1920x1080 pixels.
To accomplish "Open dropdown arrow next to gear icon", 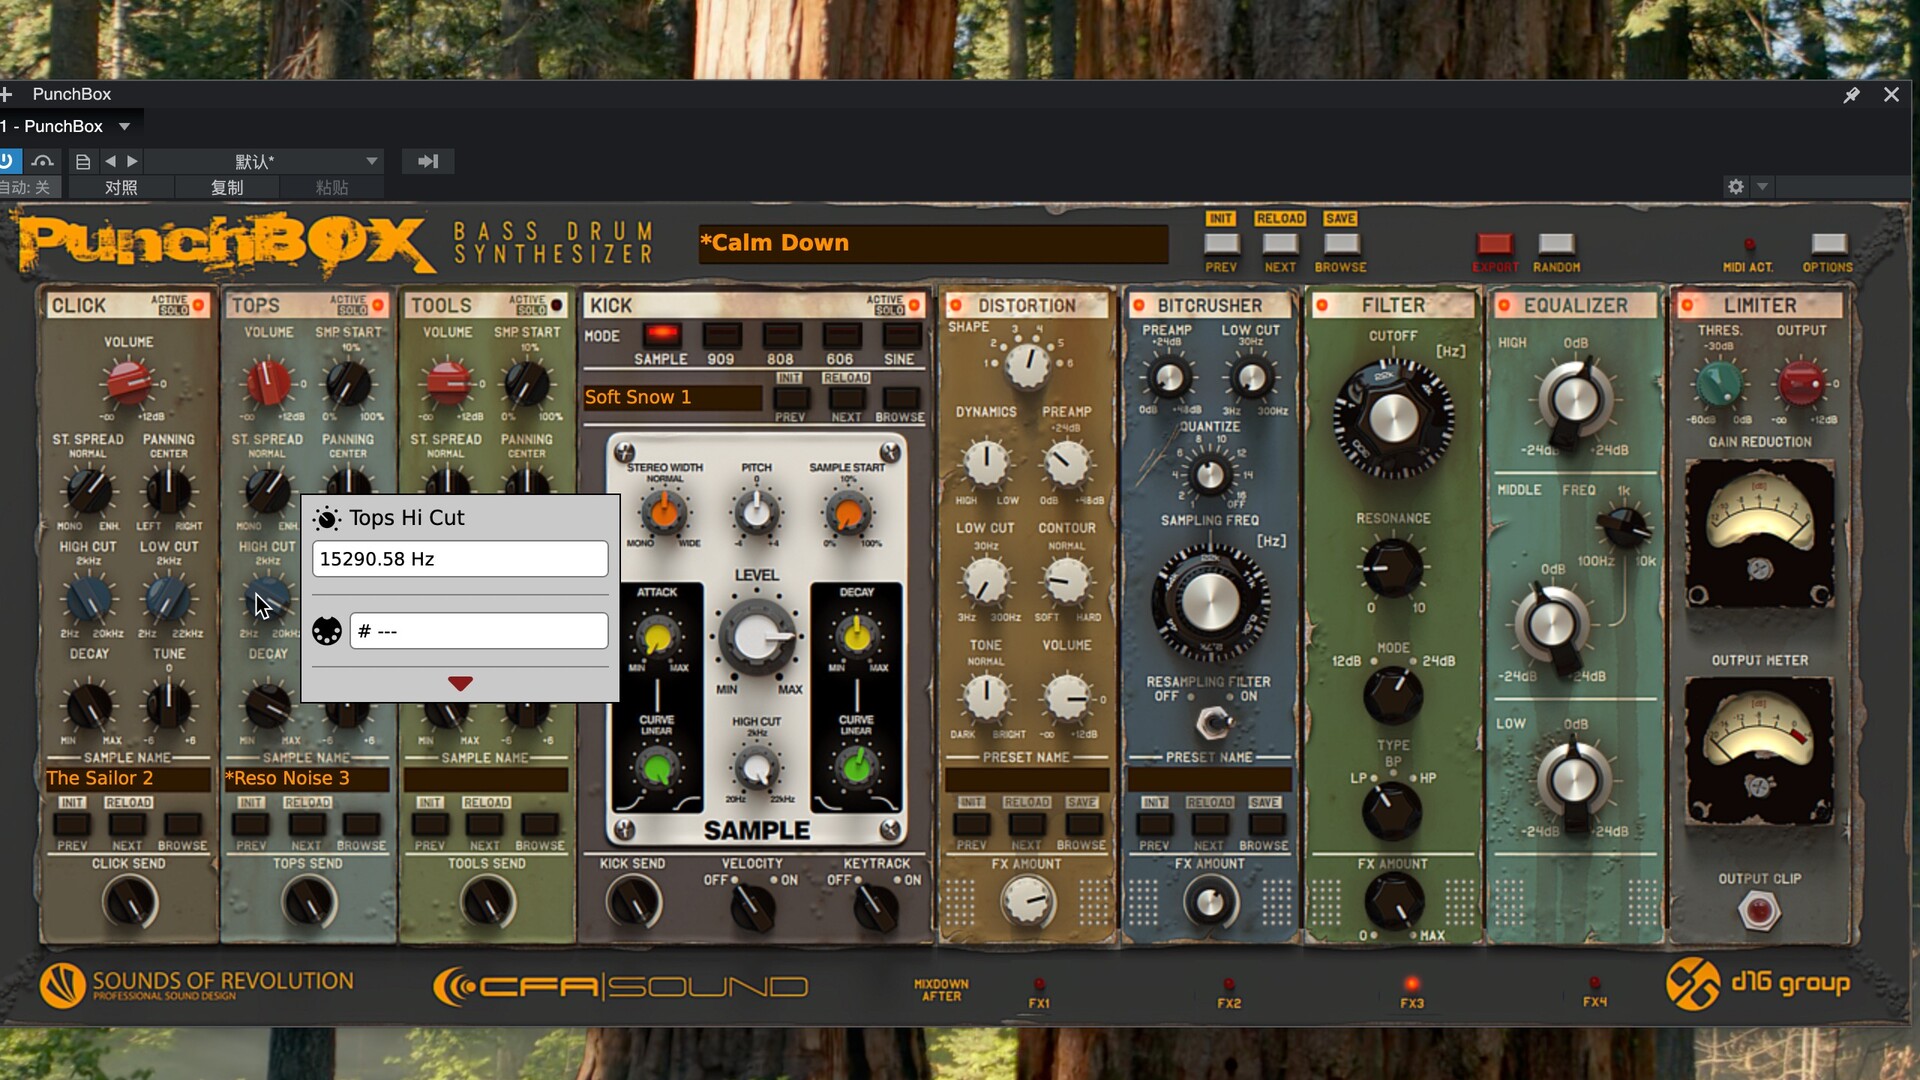I will tap(1762, 187).
